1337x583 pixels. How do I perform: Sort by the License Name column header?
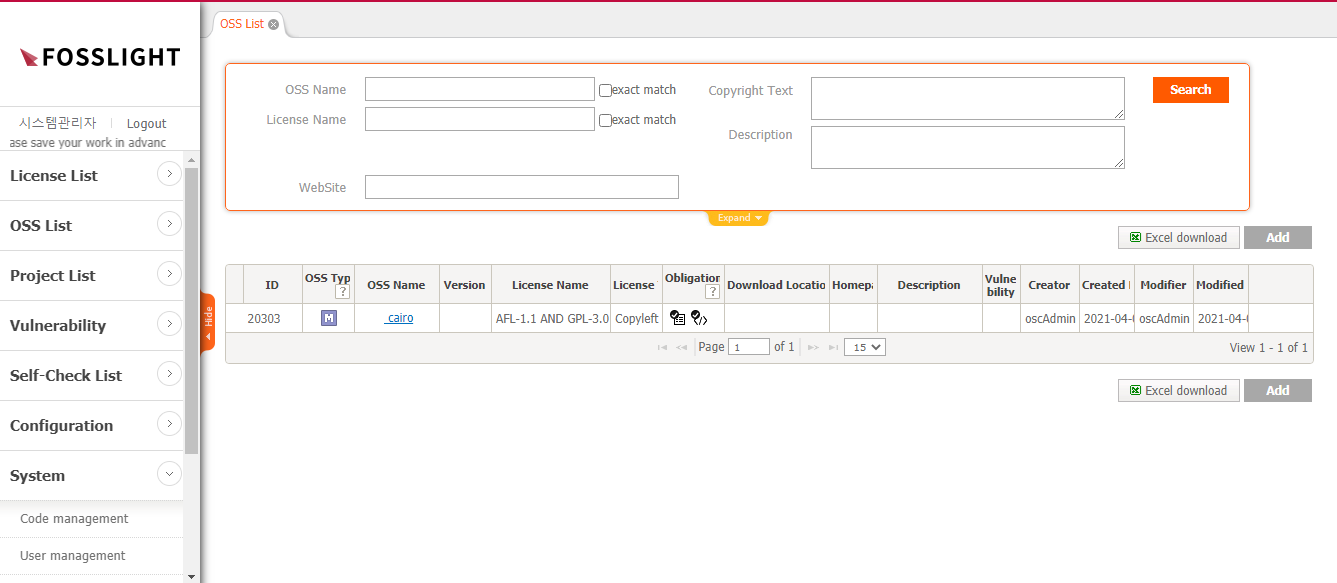coord(550,285)
